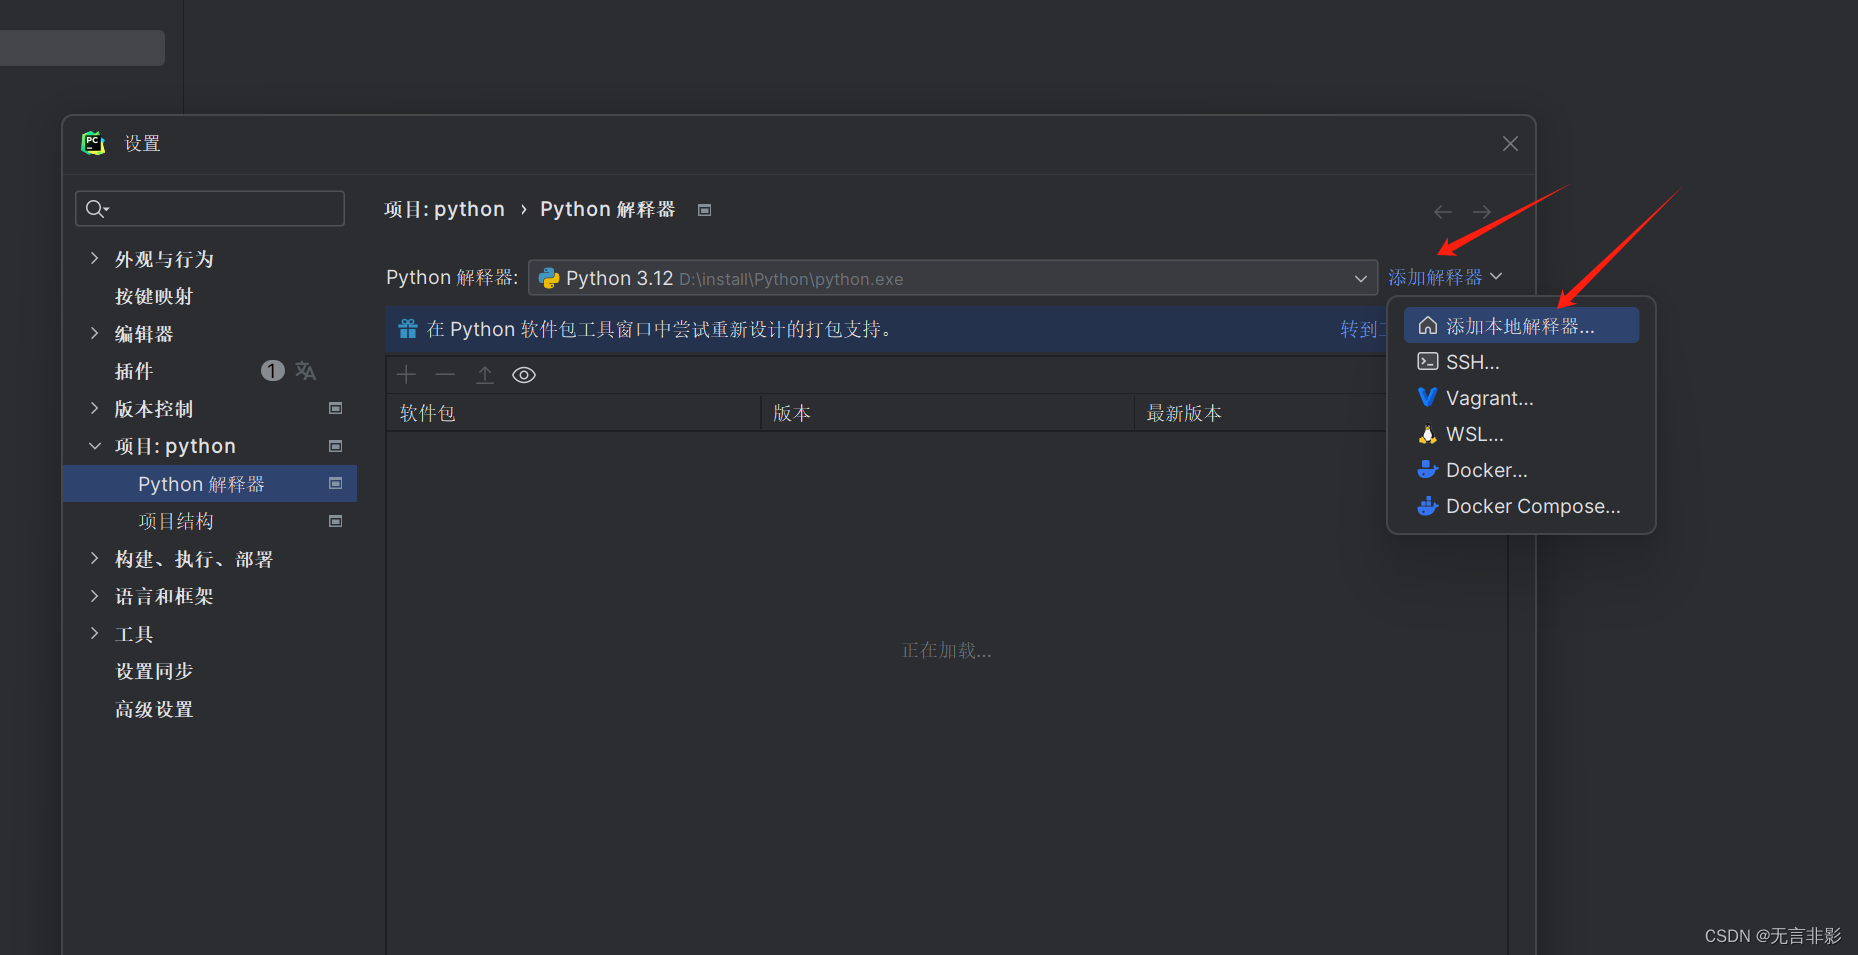Choose Vagrant... from the interpreter menu
Image resolution: width=1858 pixels, height=955 pixels.
pos(1521,398)
